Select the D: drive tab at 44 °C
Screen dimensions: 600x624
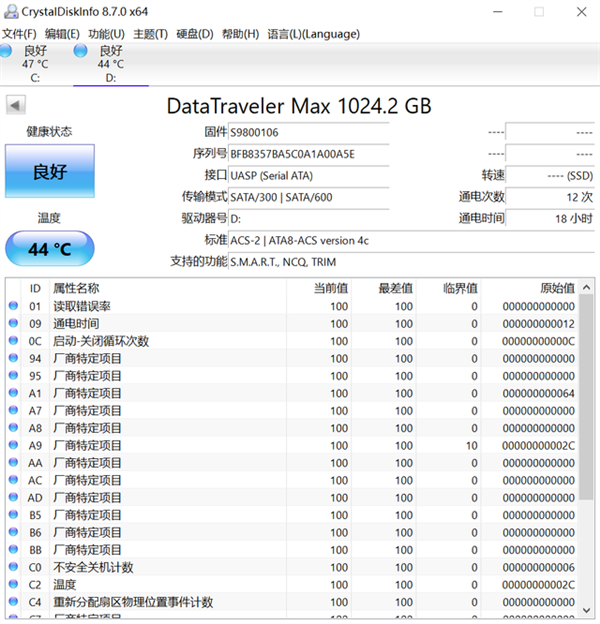tap(111, 64)
